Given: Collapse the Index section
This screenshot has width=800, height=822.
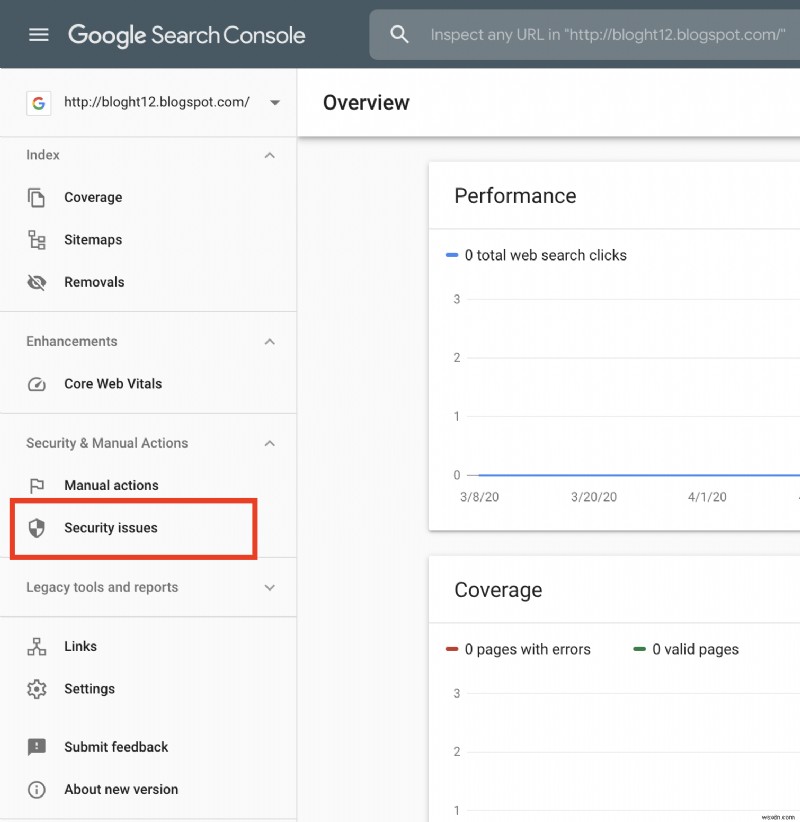Looking at the screenshot, I should tap(269, 155).
